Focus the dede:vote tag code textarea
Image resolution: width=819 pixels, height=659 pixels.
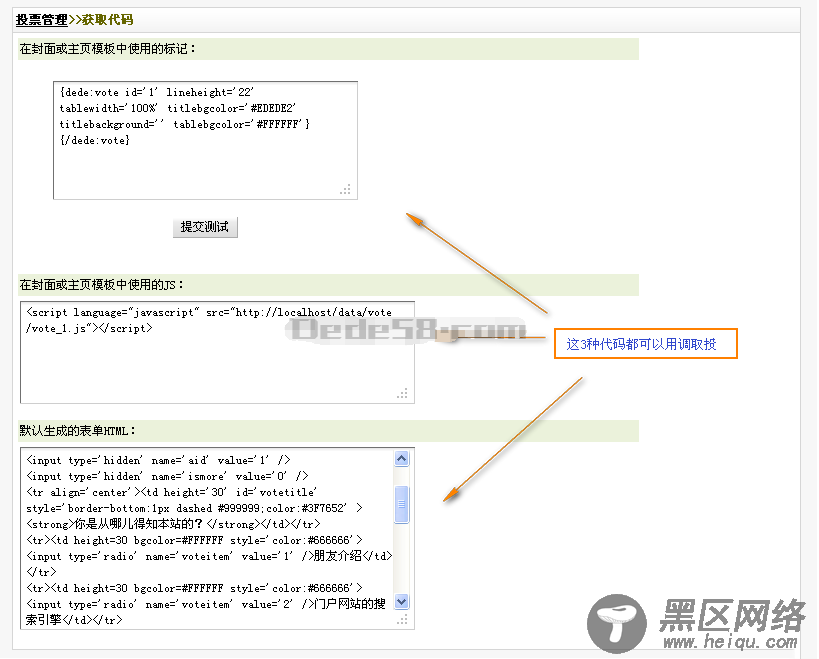[205, 140]
